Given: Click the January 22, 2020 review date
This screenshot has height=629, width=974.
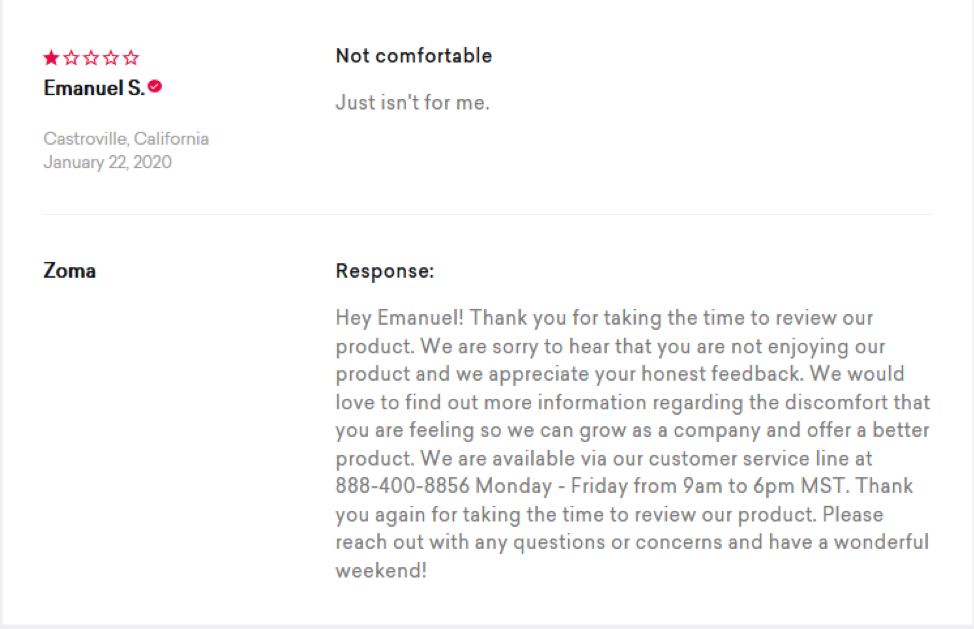Looking at the screenshot, I should tap(107, 162).
